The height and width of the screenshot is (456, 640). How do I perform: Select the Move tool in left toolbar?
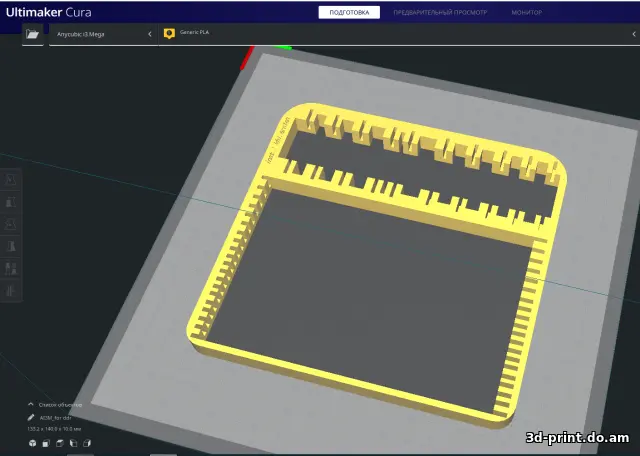11,179
